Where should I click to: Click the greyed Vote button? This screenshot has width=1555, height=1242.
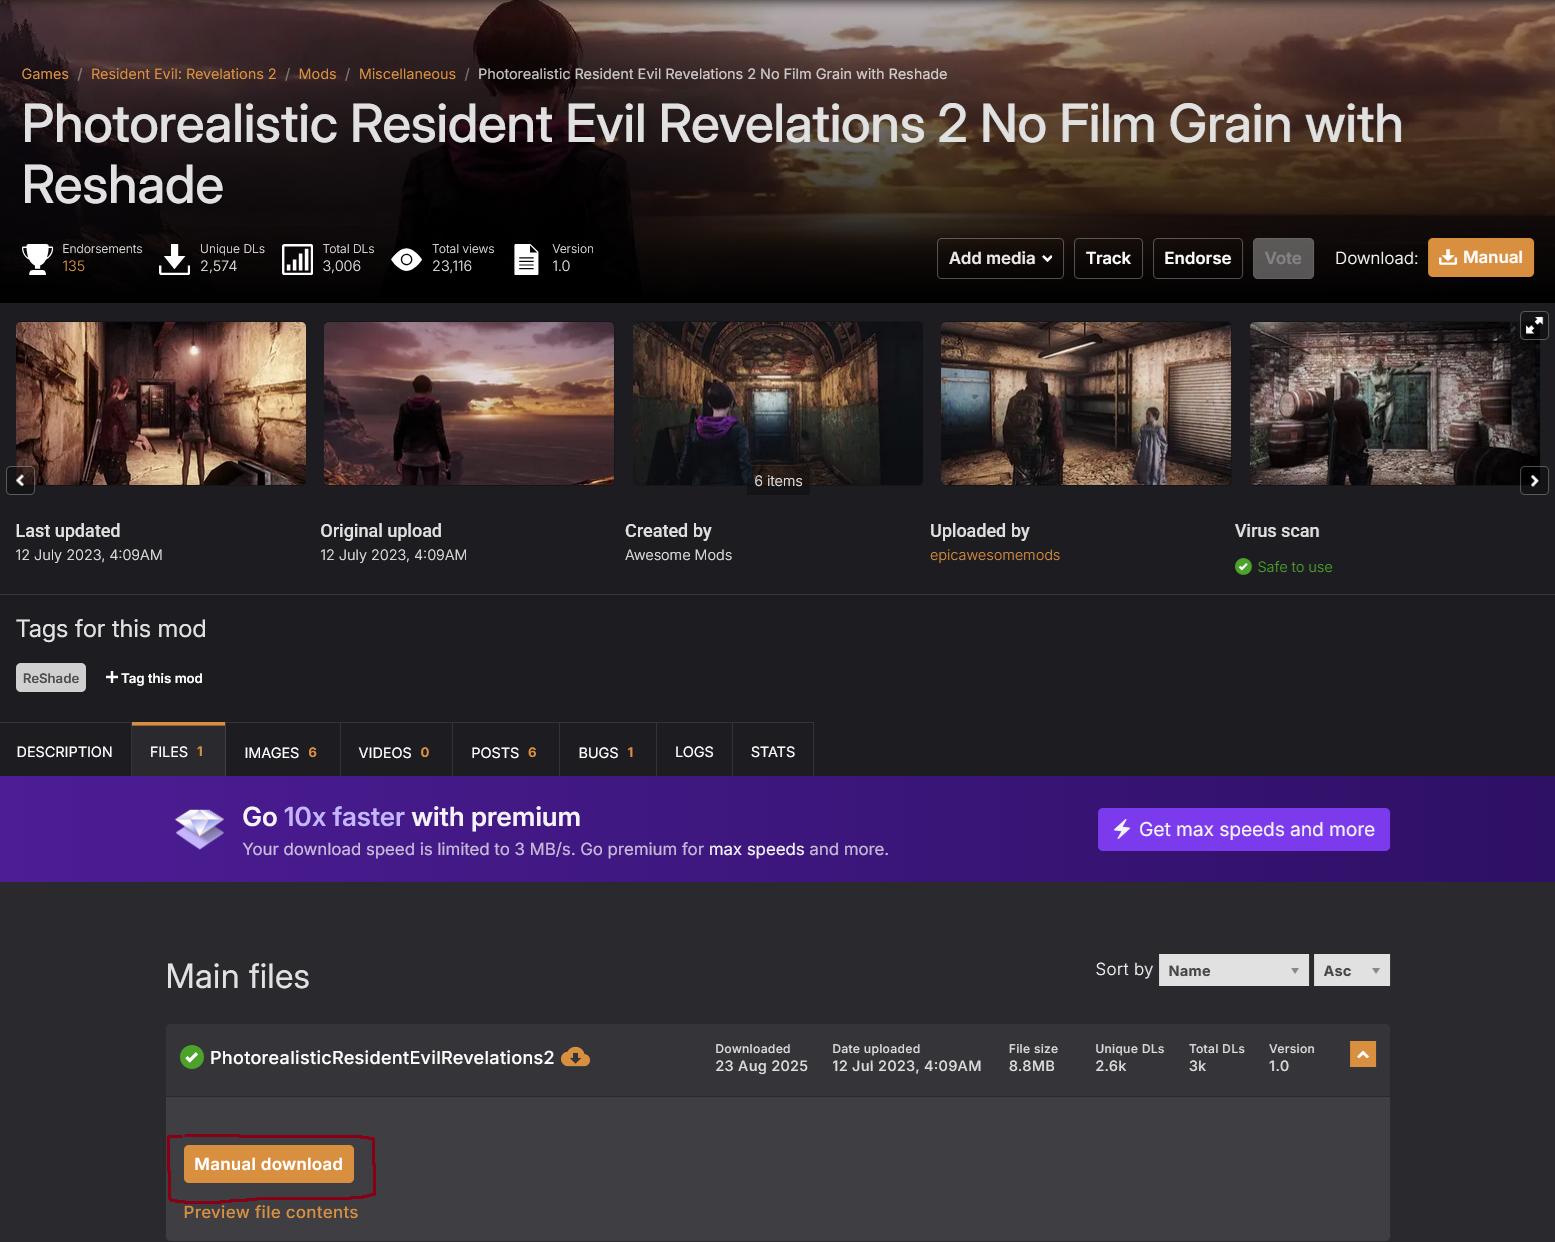pyautogui.click(x=1283, y=258)
